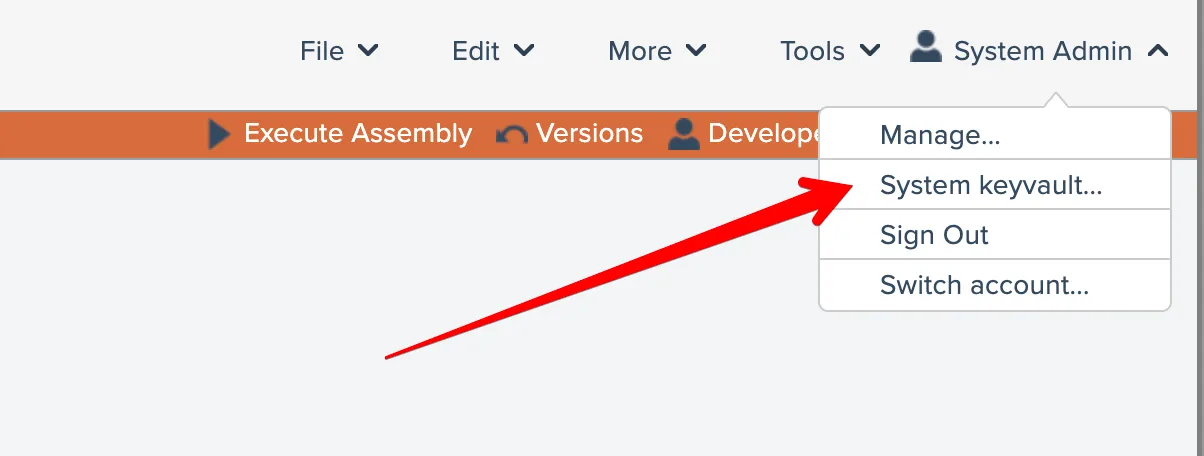Expand the More menu chevron

tap(697, 50)
